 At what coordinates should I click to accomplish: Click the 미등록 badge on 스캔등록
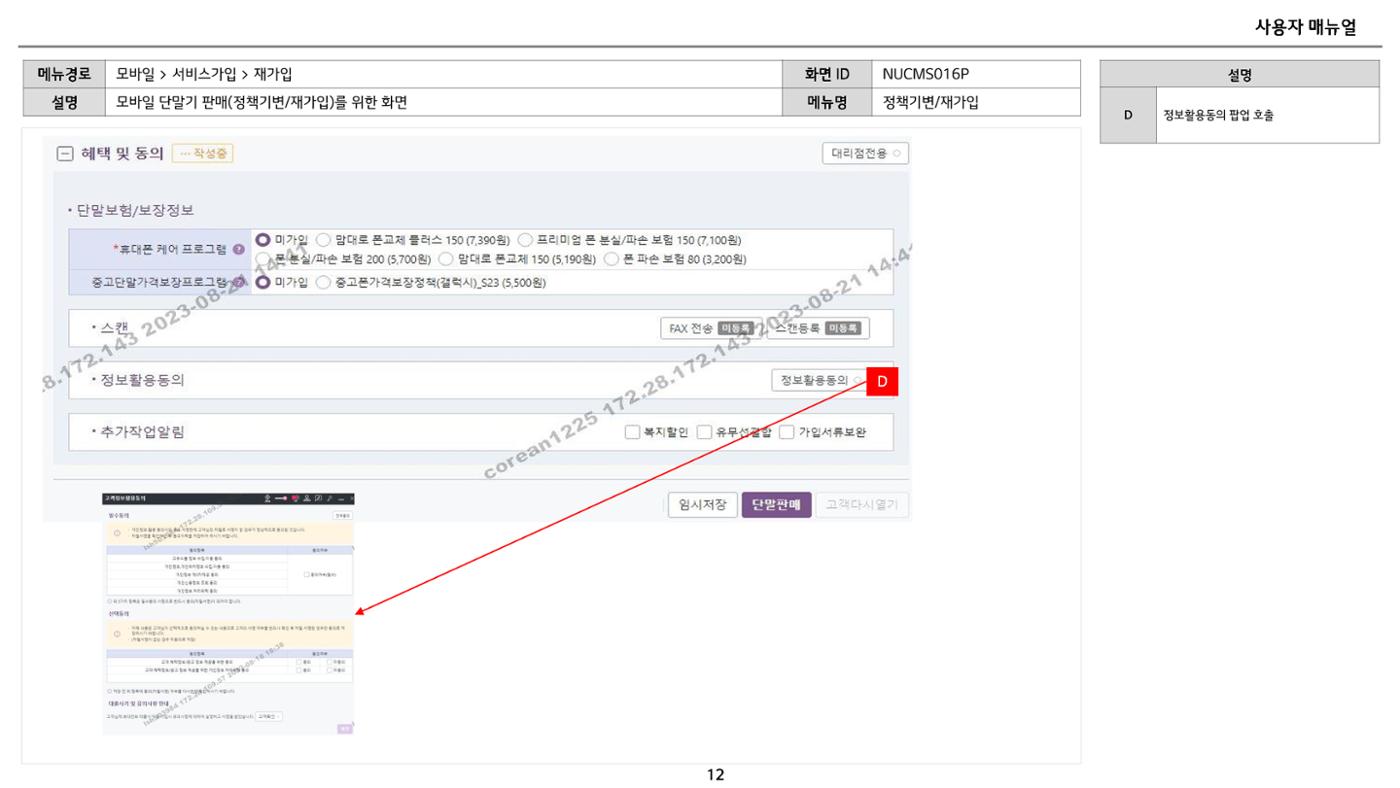pos(844,328)
